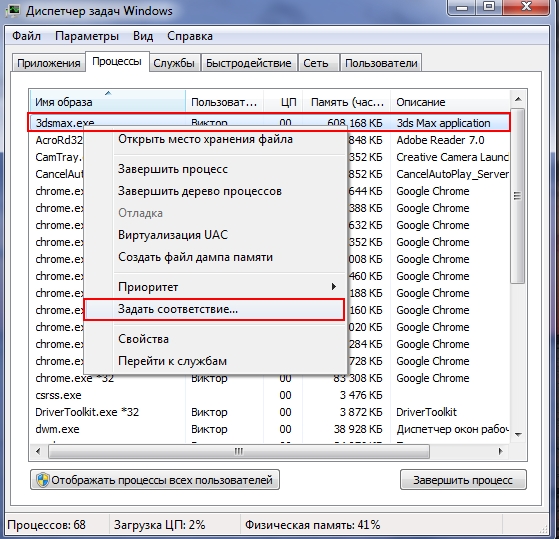Viewport: 559px width, 539px height.
Task: Open the Быстродействие tab
Action: point(248,63)
